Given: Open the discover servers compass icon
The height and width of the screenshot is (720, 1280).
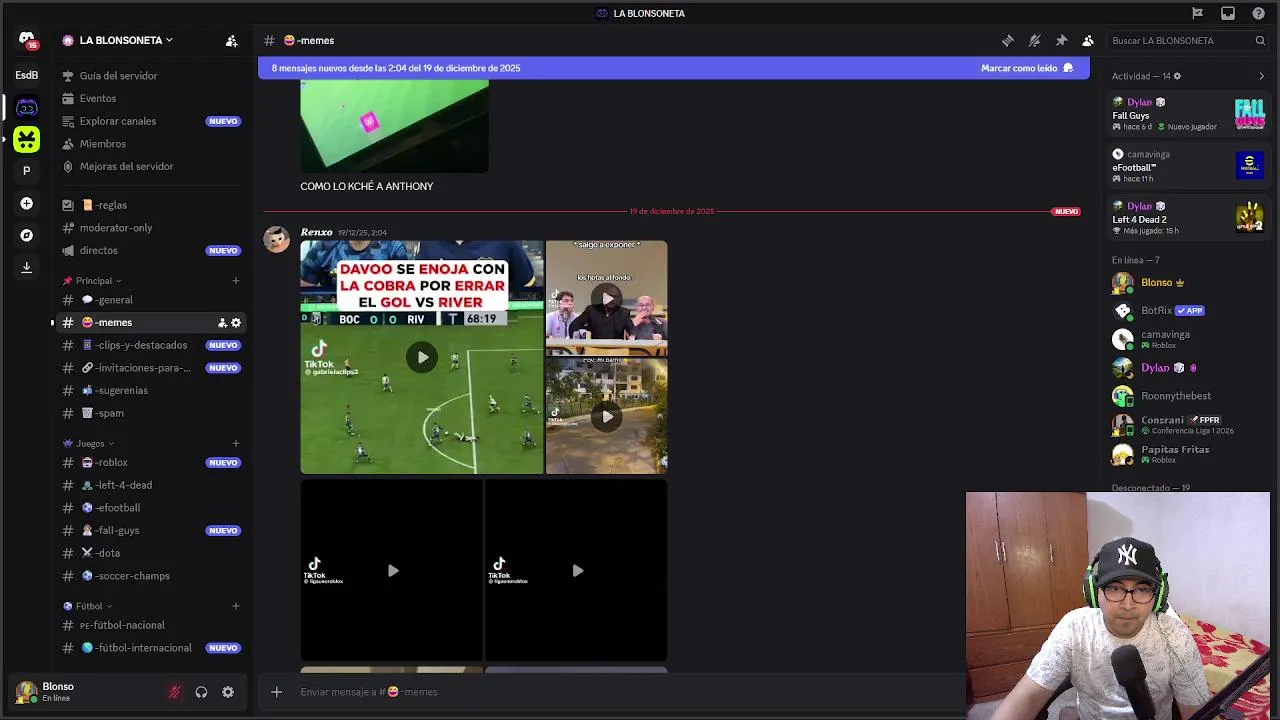Looking at the screenshot, I should 27,235.
